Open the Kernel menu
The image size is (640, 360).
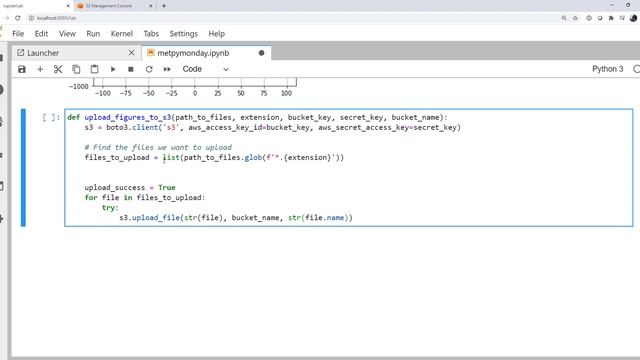[122, 34]
